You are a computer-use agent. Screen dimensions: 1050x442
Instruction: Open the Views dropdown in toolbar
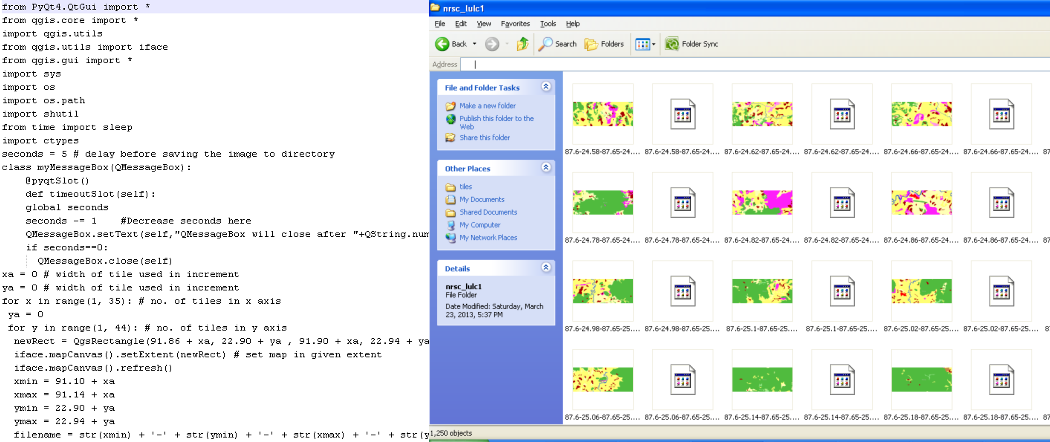pos(645,44)
